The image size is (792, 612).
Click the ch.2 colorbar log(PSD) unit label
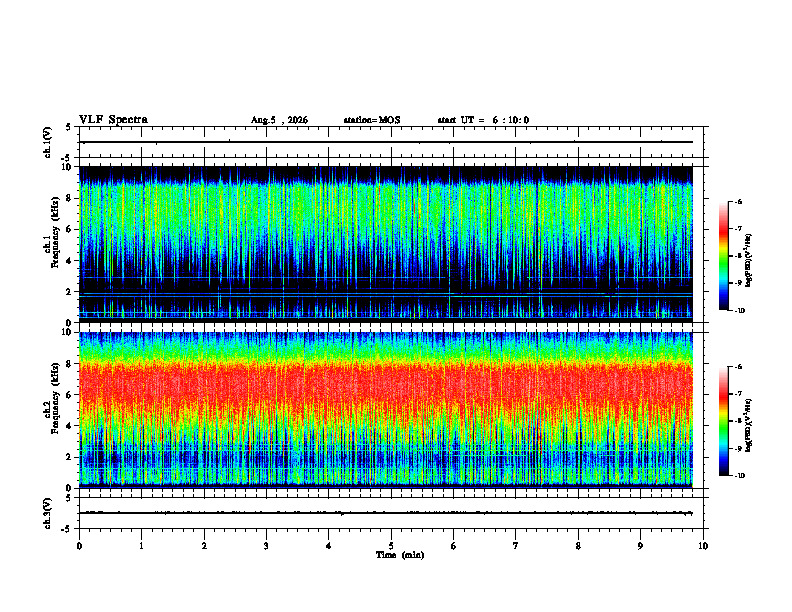749,426
